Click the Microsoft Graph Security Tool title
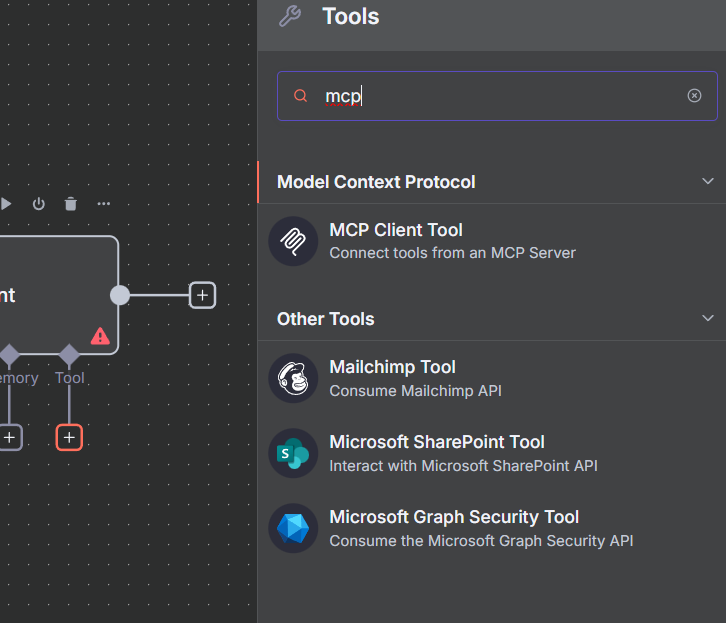Image resolution: width=726 pixels, height=623 pixels. 454,517
